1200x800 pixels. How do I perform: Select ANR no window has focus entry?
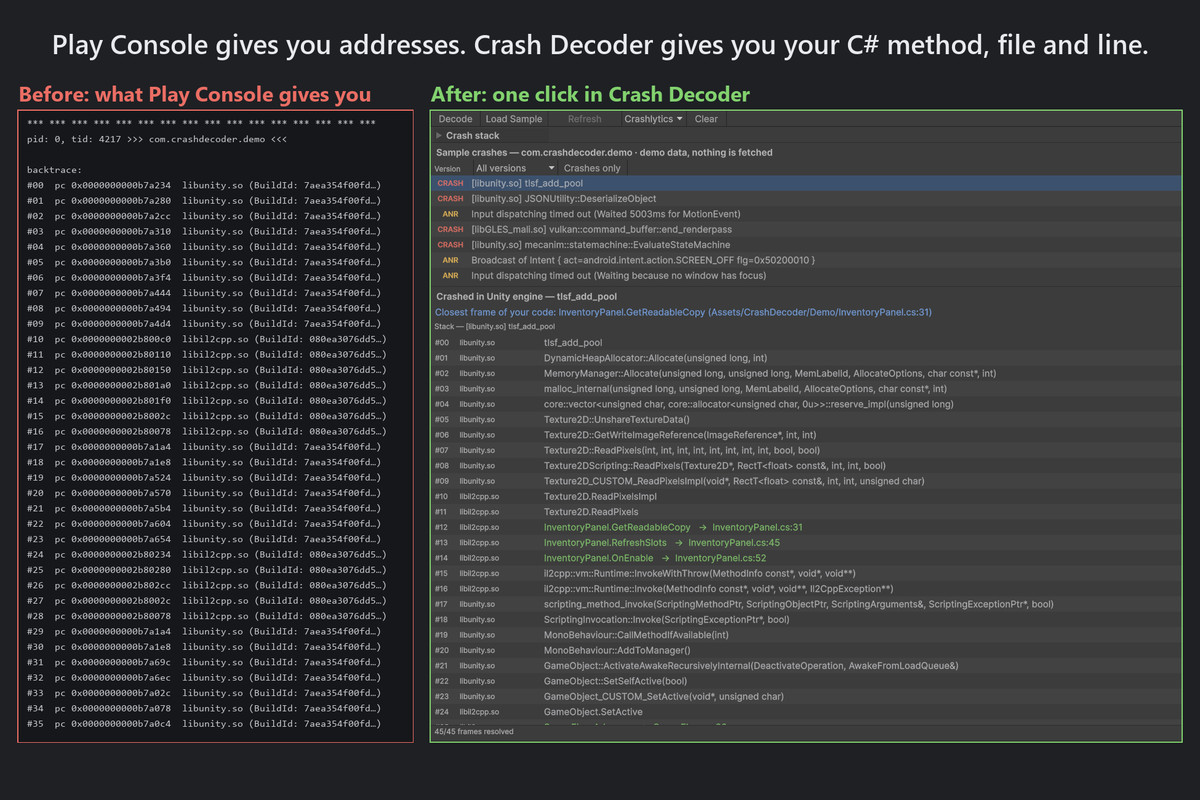click(x=807, y=275)
